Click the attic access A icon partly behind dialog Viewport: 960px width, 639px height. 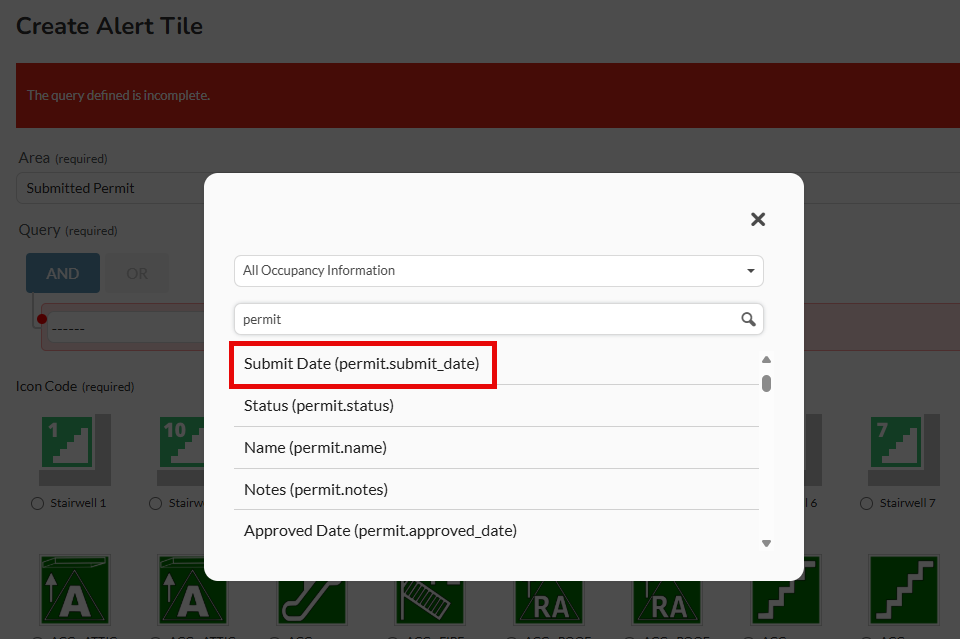click(192, 589)
